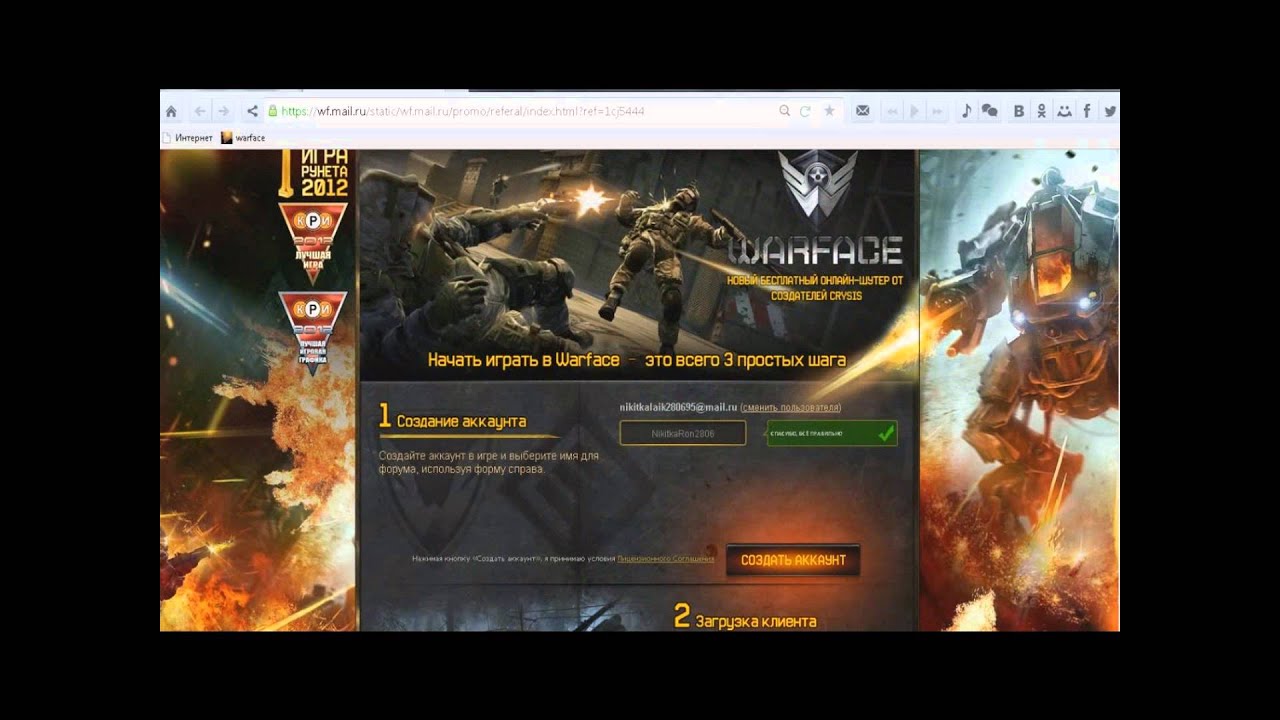Open music with the note icon

click(x=966, y=111)
